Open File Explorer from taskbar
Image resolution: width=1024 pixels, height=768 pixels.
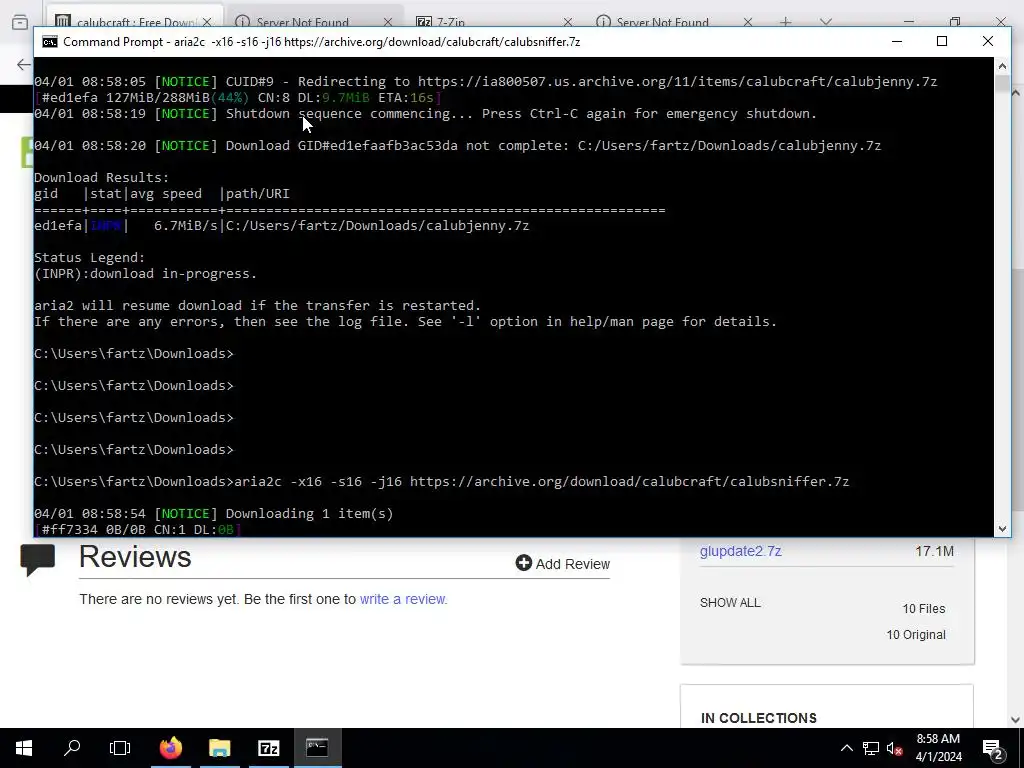[x=219, y=748]
